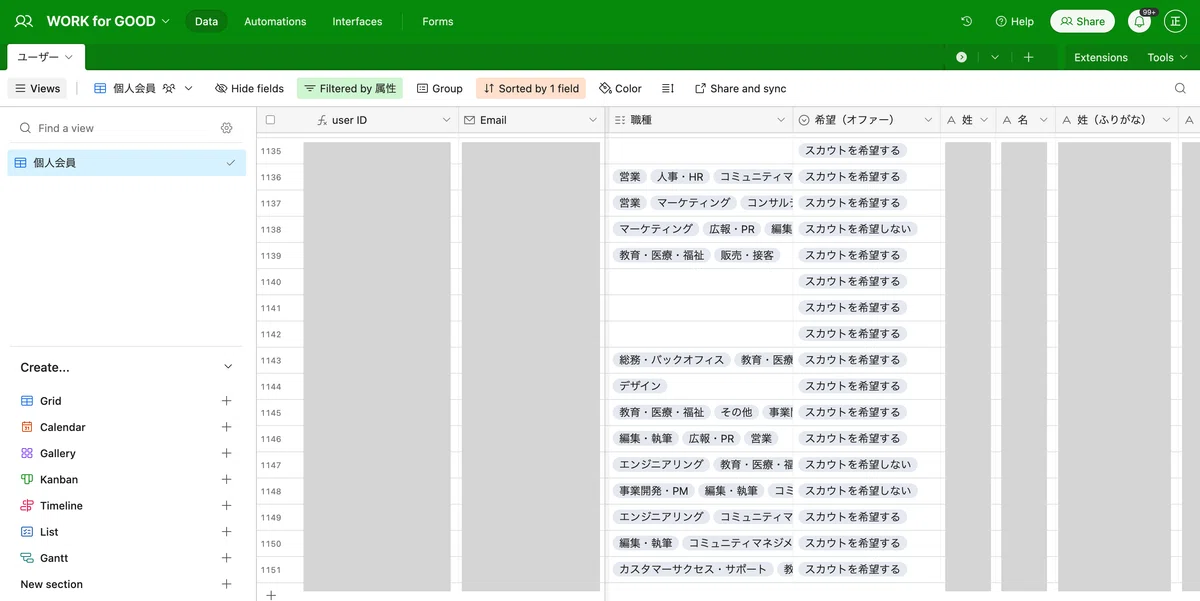Screen dimensions: 1200x601
Task: Select 個人会員 view in sidebar
Action: tap(126, 162)
